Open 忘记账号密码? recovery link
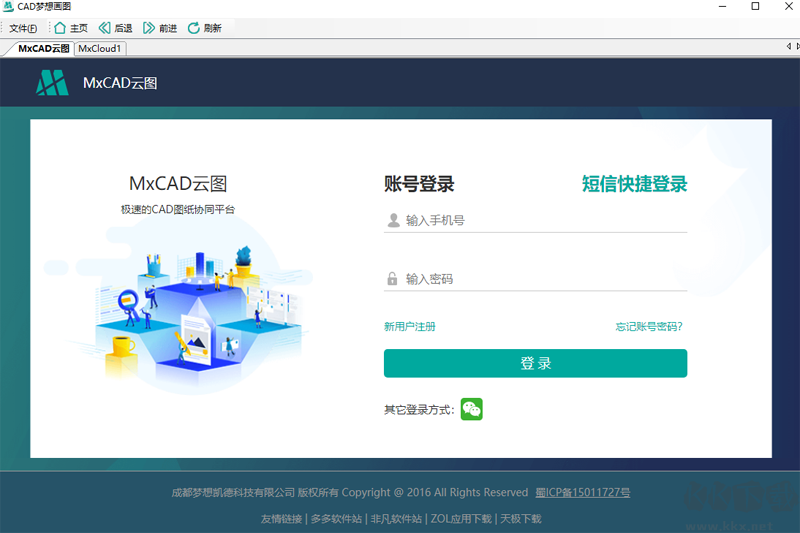The image size is (800, 533). point(649,326)
